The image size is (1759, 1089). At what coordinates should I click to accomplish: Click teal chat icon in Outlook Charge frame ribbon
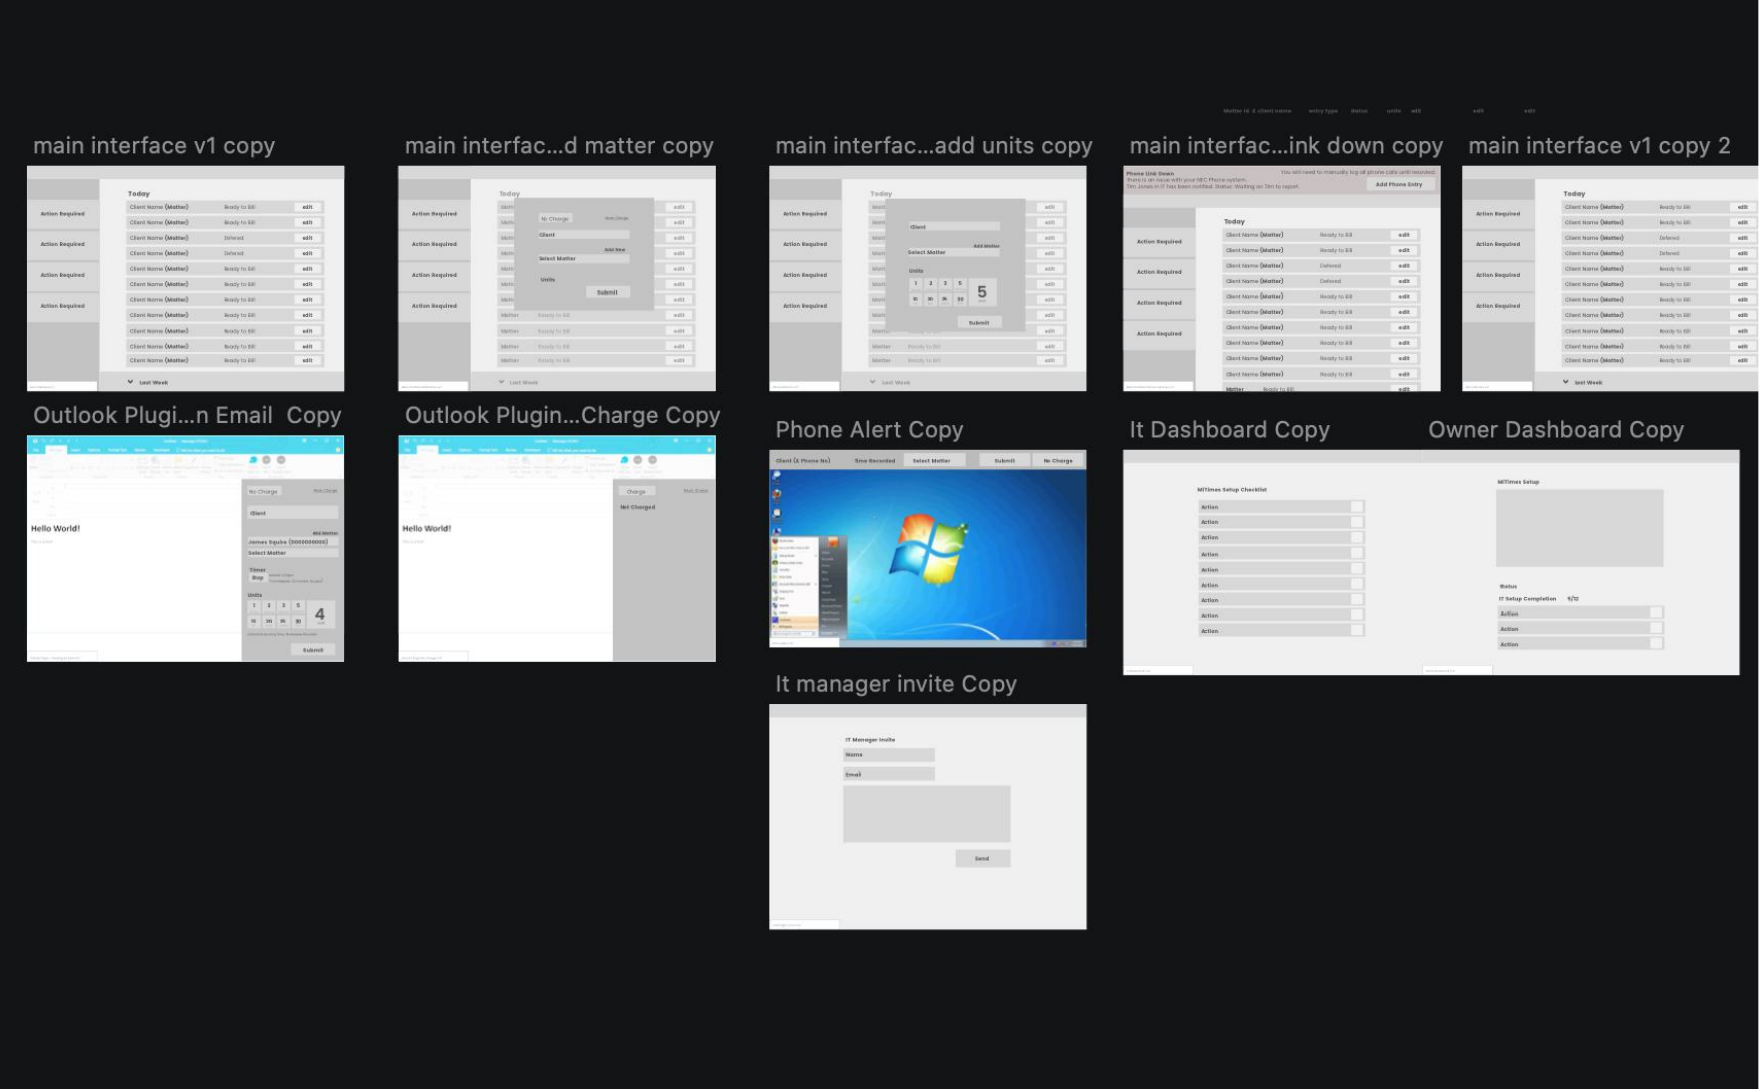pyautogui.click(x=624, y=460)
